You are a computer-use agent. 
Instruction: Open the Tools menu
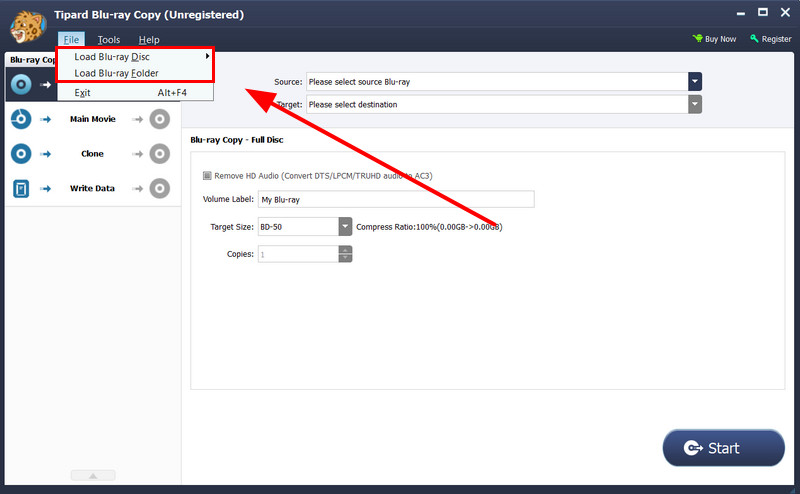tap(109, 39)
